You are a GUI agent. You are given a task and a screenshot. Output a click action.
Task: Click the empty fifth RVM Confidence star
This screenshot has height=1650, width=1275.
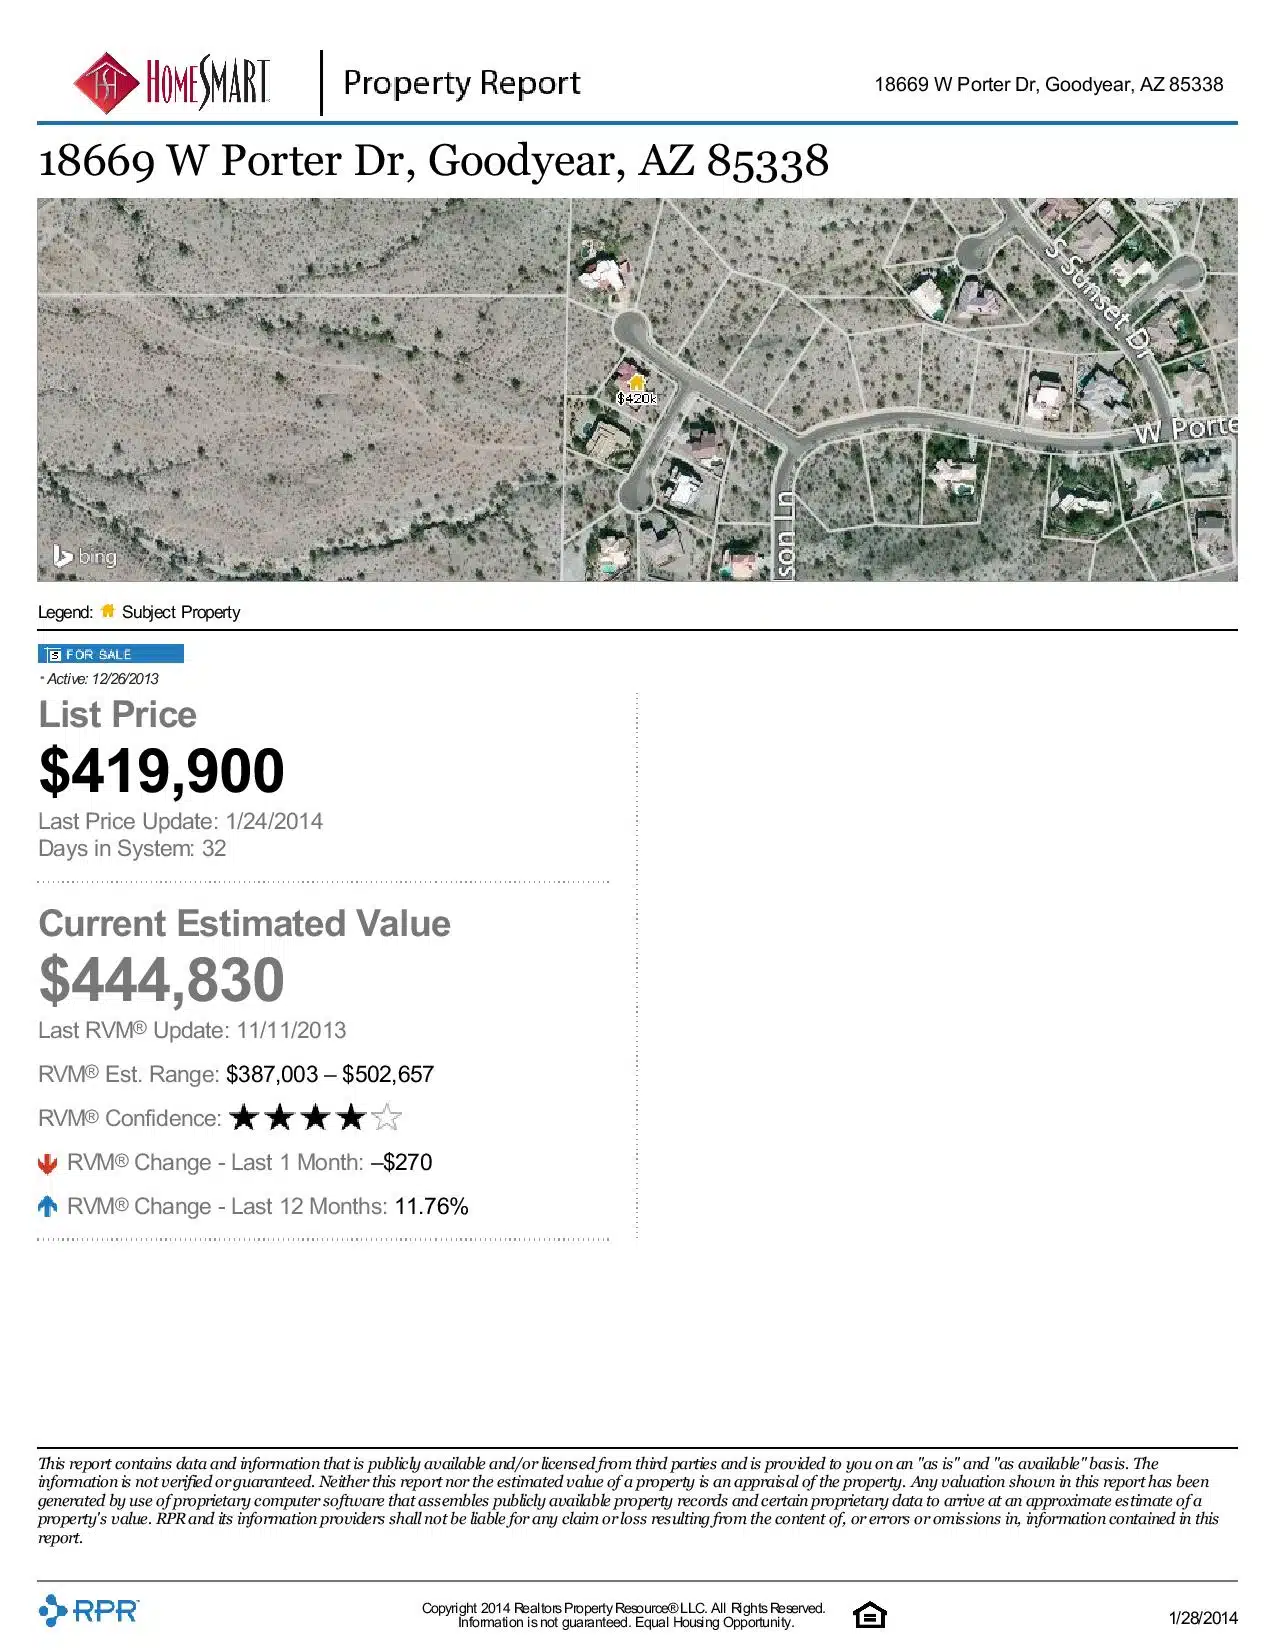387,1118
